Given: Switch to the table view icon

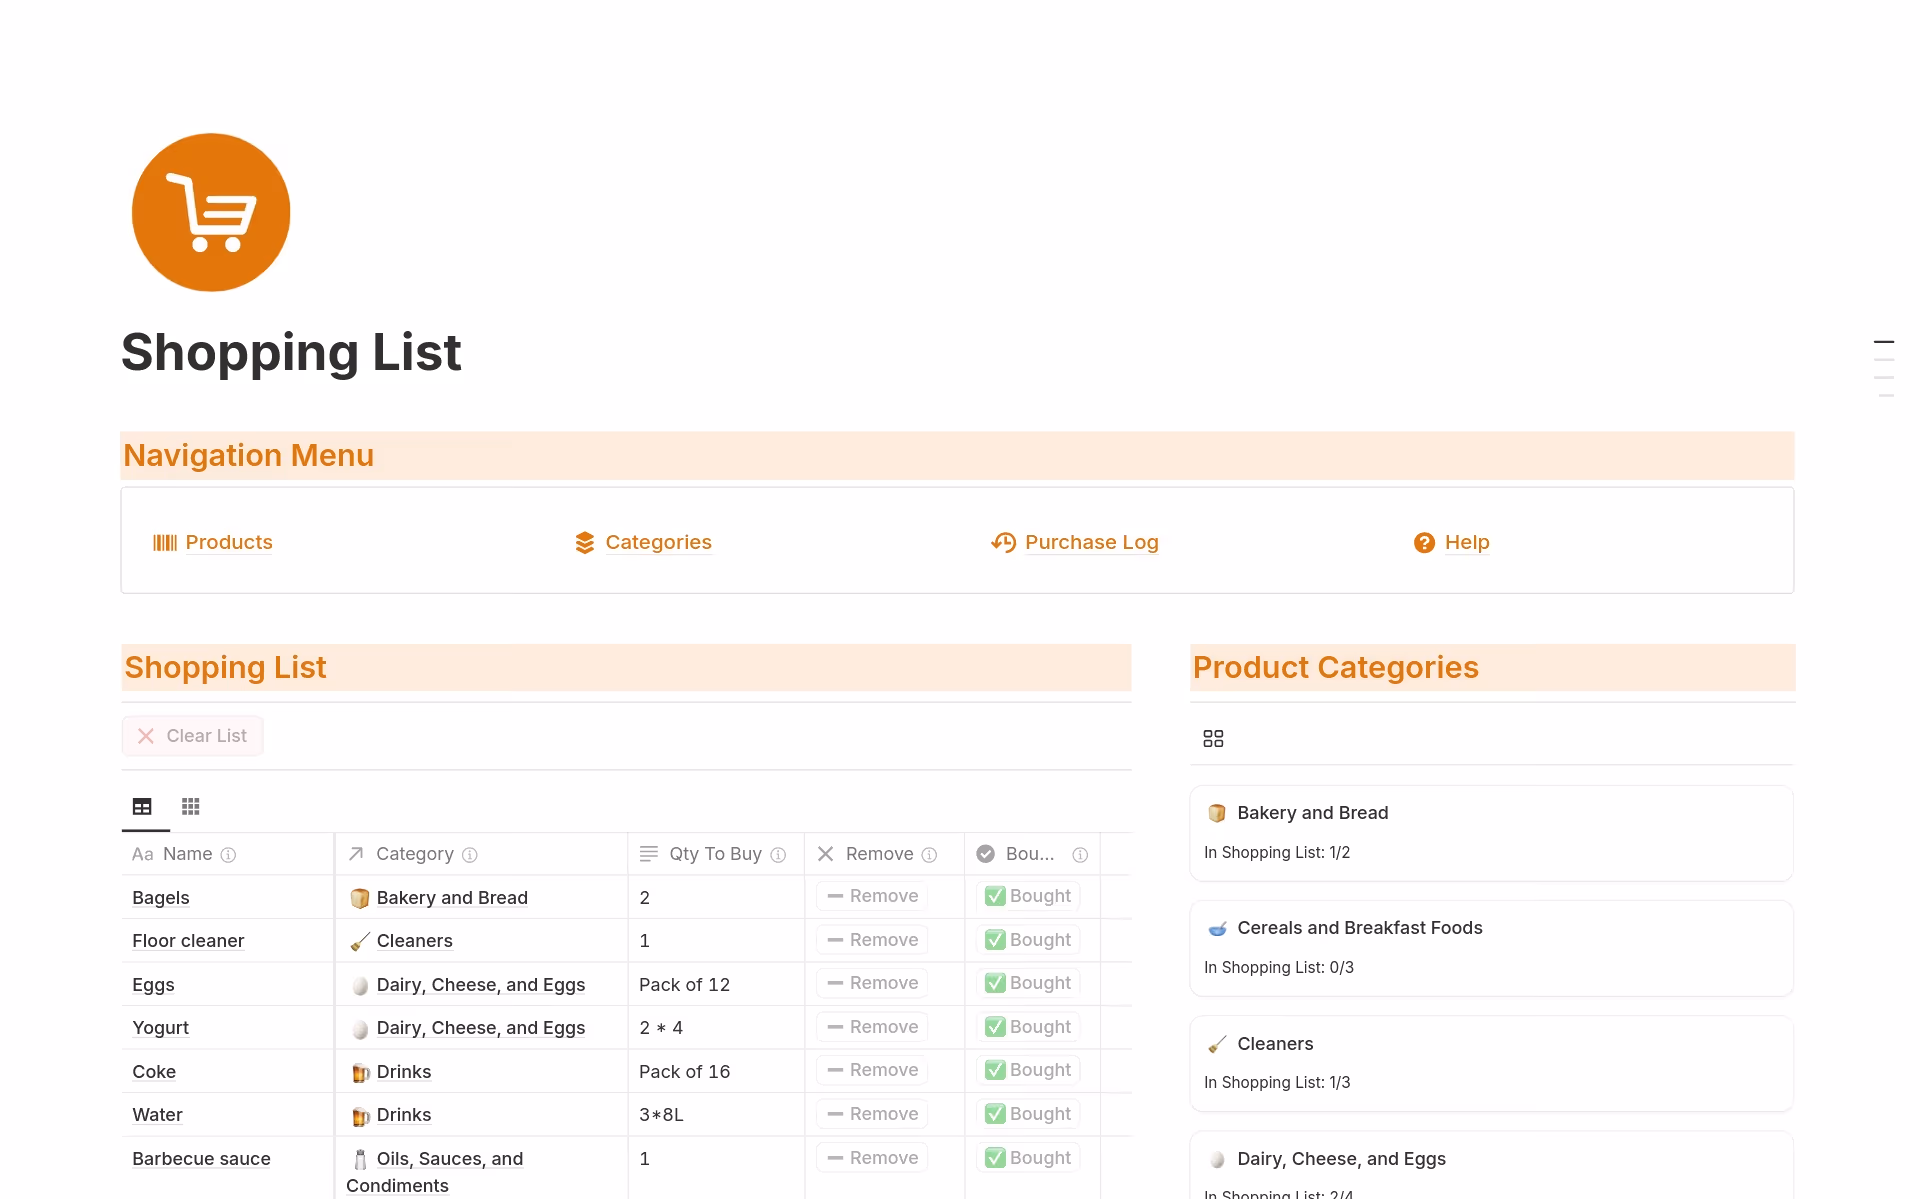Looking at the screenshot, I should [142, 806].
